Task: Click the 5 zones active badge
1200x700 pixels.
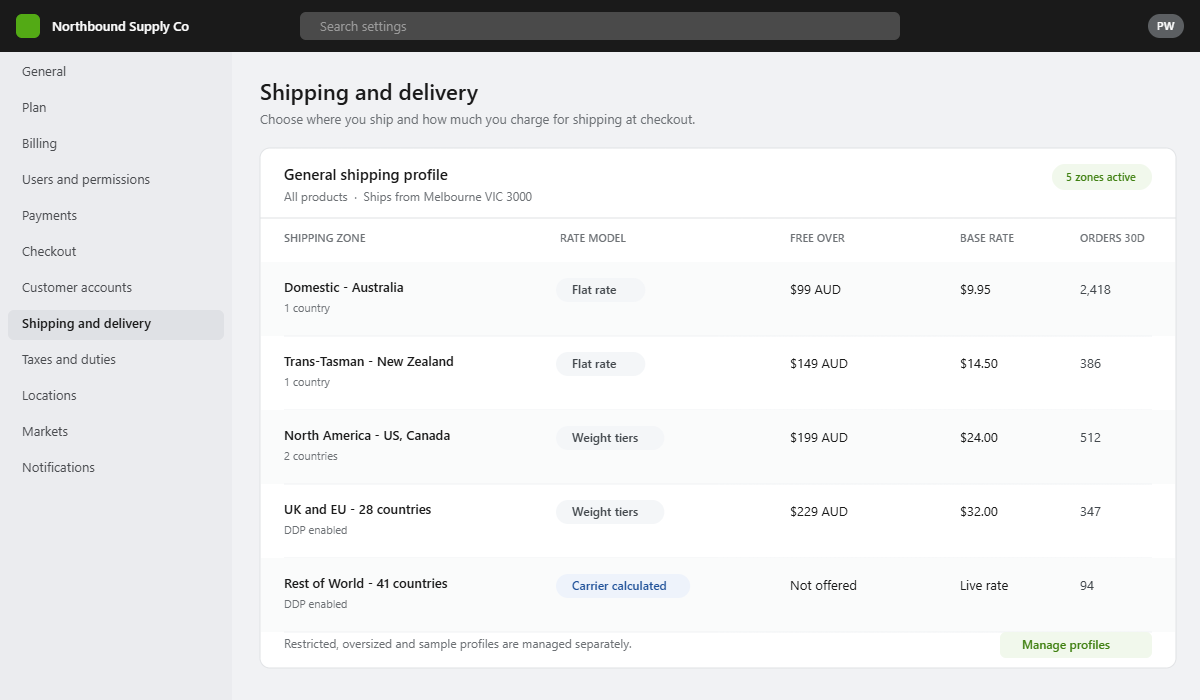Action: point(1101,177)
